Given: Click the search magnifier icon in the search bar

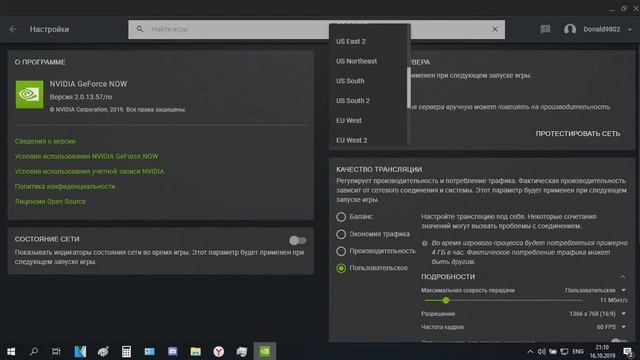Looking at the screenshot, I should click(x=140, y=29).
